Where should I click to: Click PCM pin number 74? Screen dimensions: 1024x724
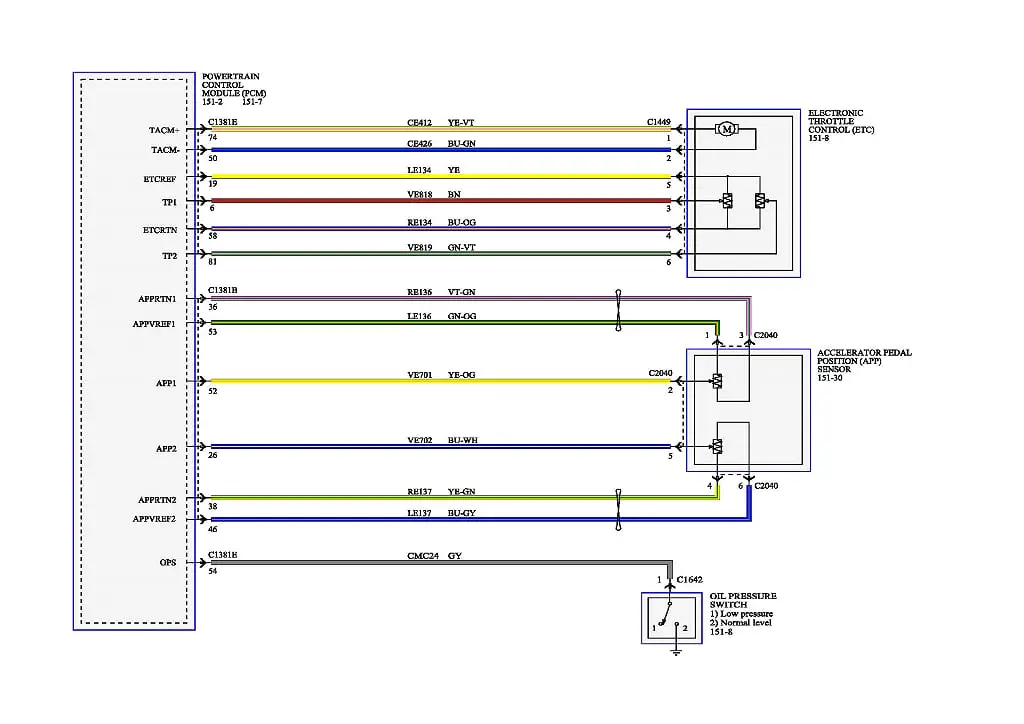pos(213,138)
